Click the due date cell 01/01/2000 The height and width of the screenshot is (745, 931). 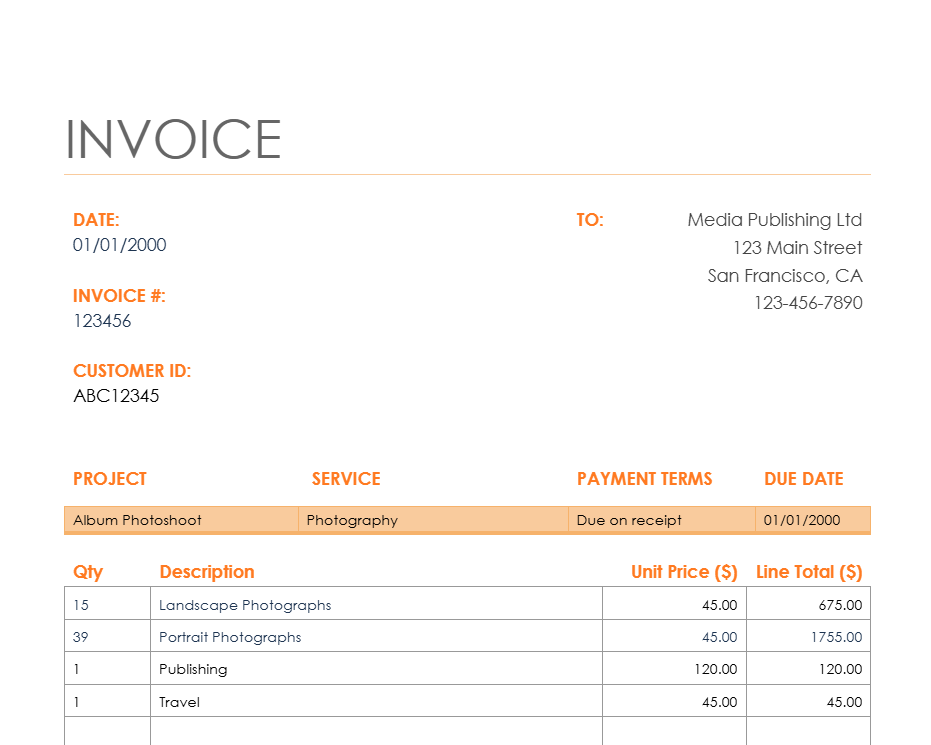[813, 520]
